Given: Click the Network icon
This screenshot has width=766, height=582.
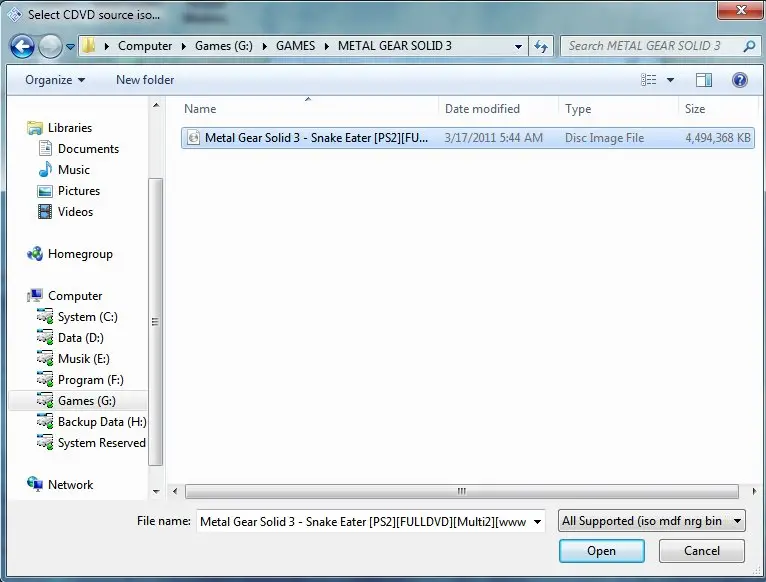Looking at the screenshot, I should pos(35,484).
